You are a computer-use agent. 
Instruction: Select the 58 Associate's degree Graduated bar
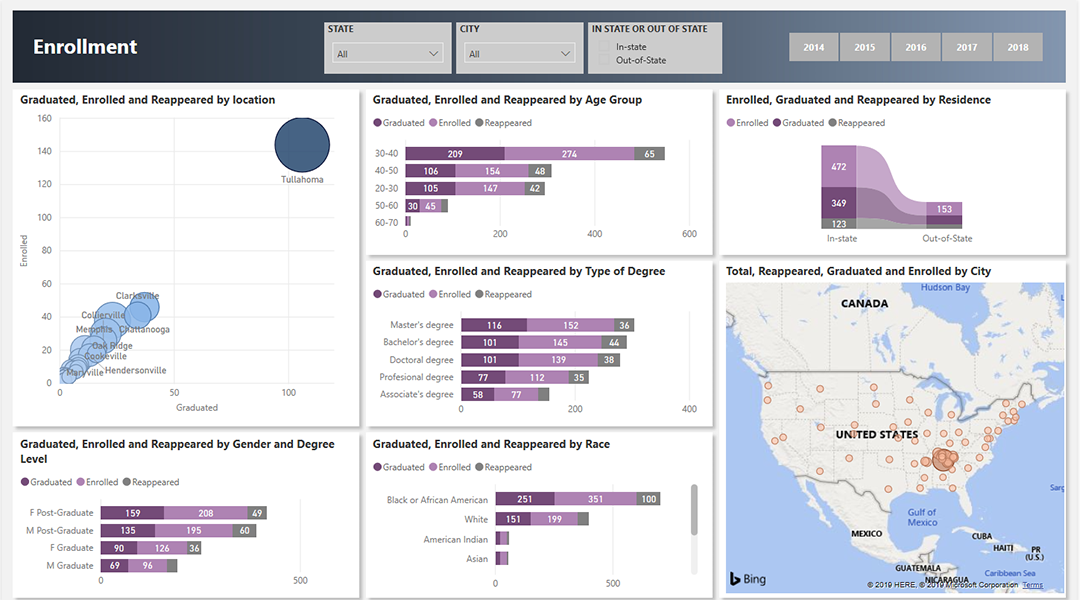click(x=477, y=395)
